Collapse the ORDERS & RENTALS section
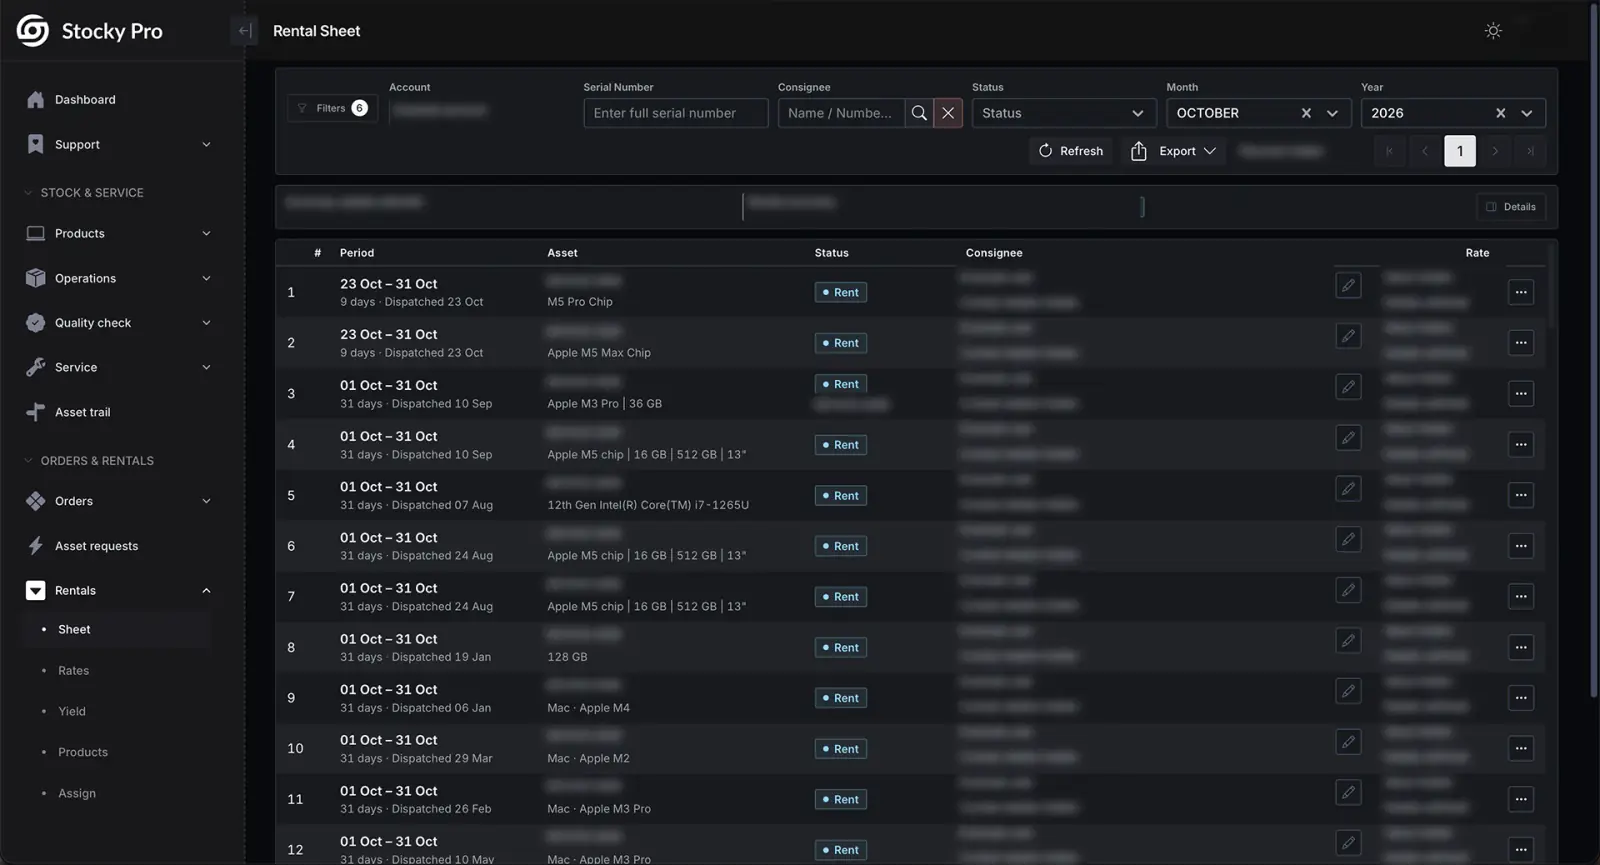Screen dimensions: 1600x865 click(89, 461)
